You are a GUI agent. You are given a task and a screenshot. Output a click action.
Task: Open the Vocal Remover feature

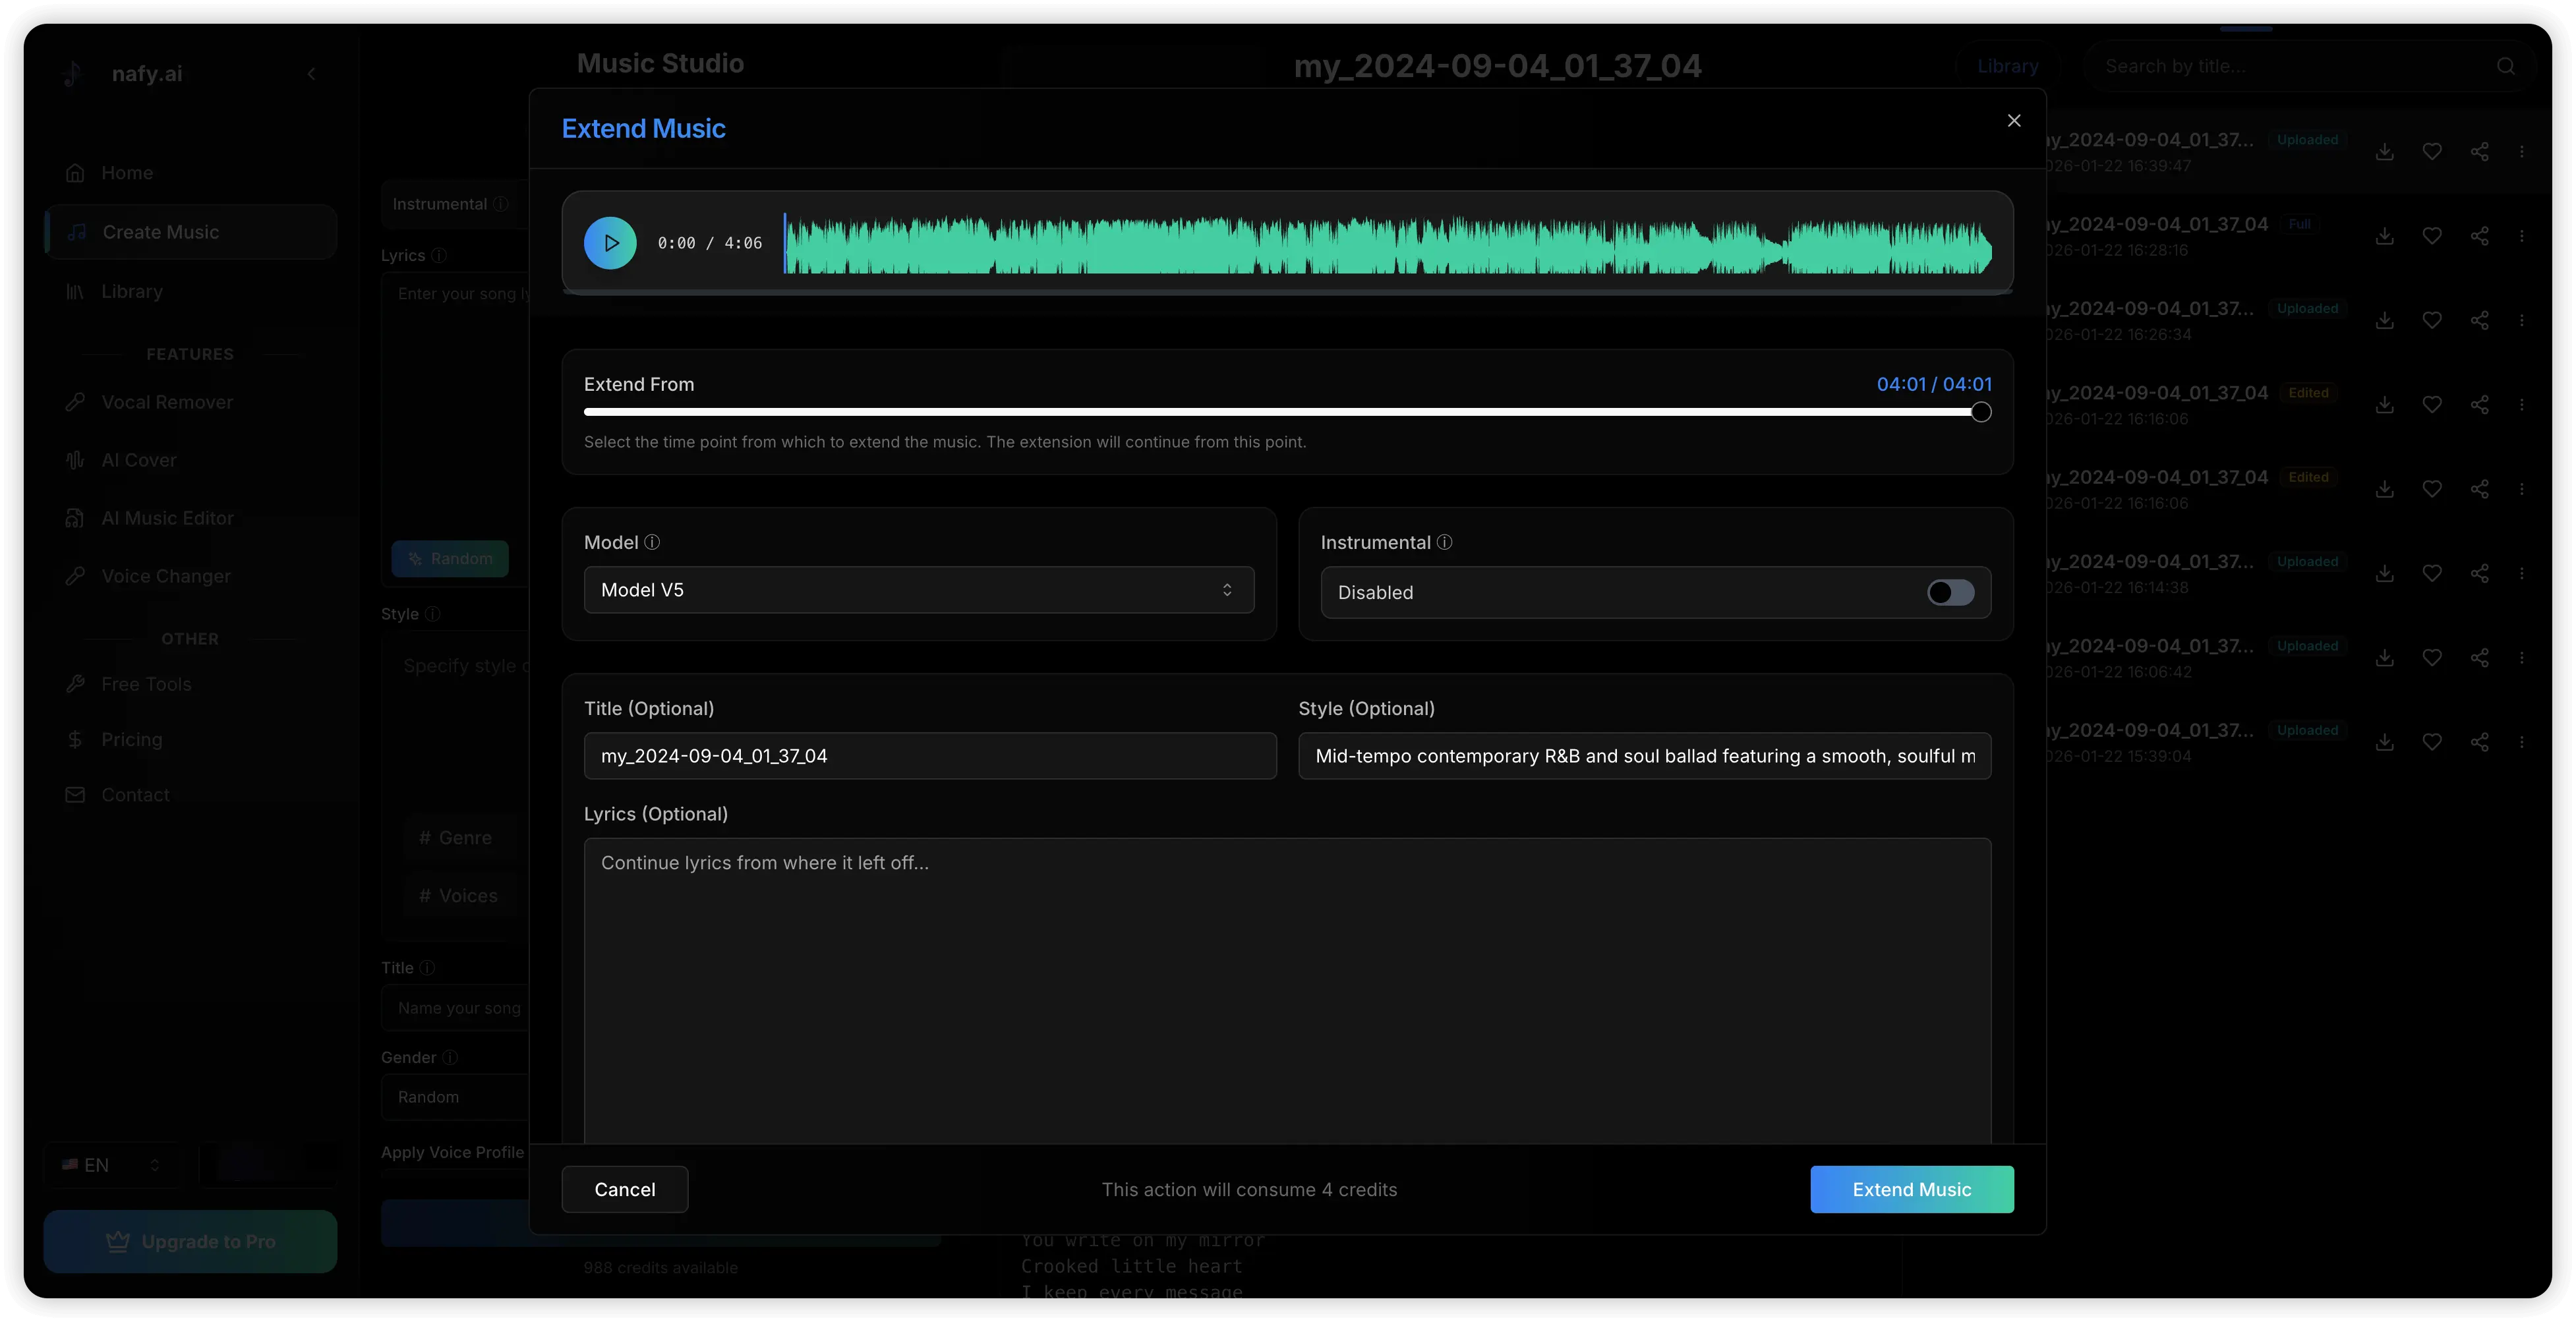pyautogui.click(x=190, y=402)
